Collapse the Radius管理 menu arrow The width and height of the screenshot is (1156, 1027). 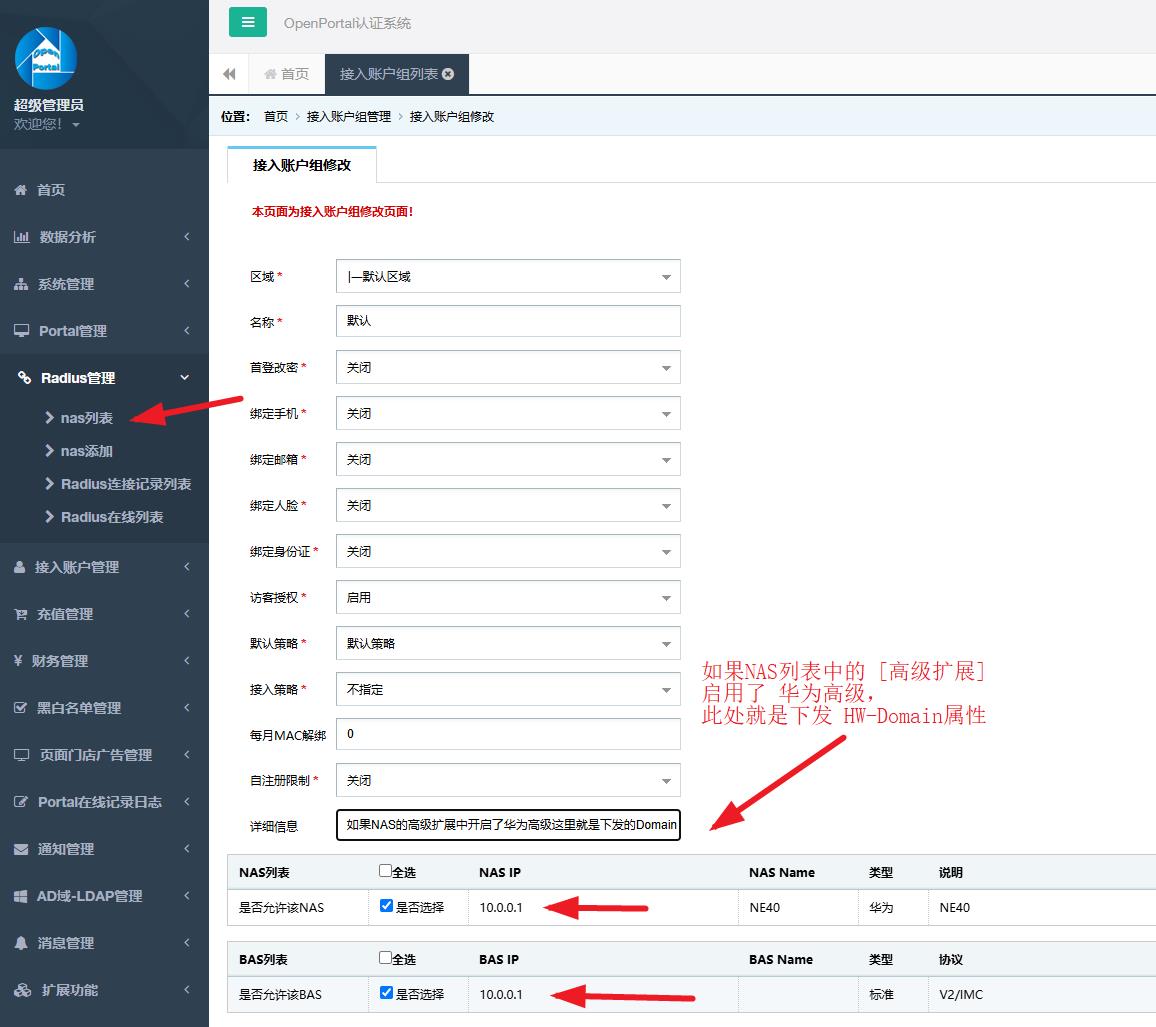point(184,377)
